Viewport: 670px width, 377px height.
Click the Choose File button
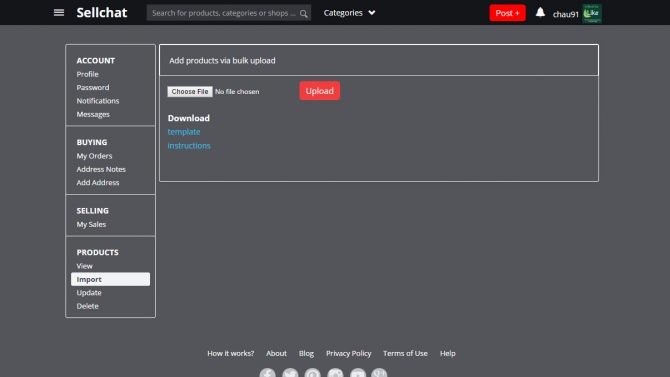tap(190, 91)
